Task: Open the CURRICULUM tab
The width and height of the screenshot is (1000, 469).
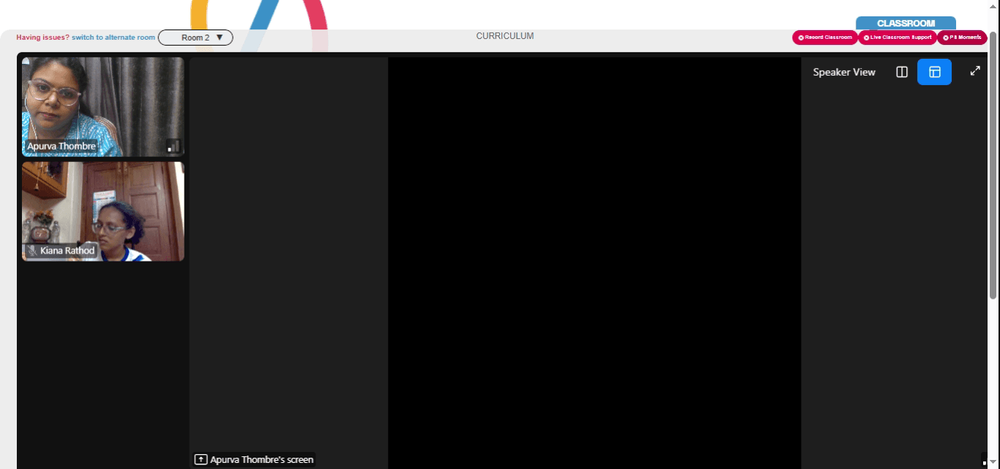Action: (x=505, y=36)
